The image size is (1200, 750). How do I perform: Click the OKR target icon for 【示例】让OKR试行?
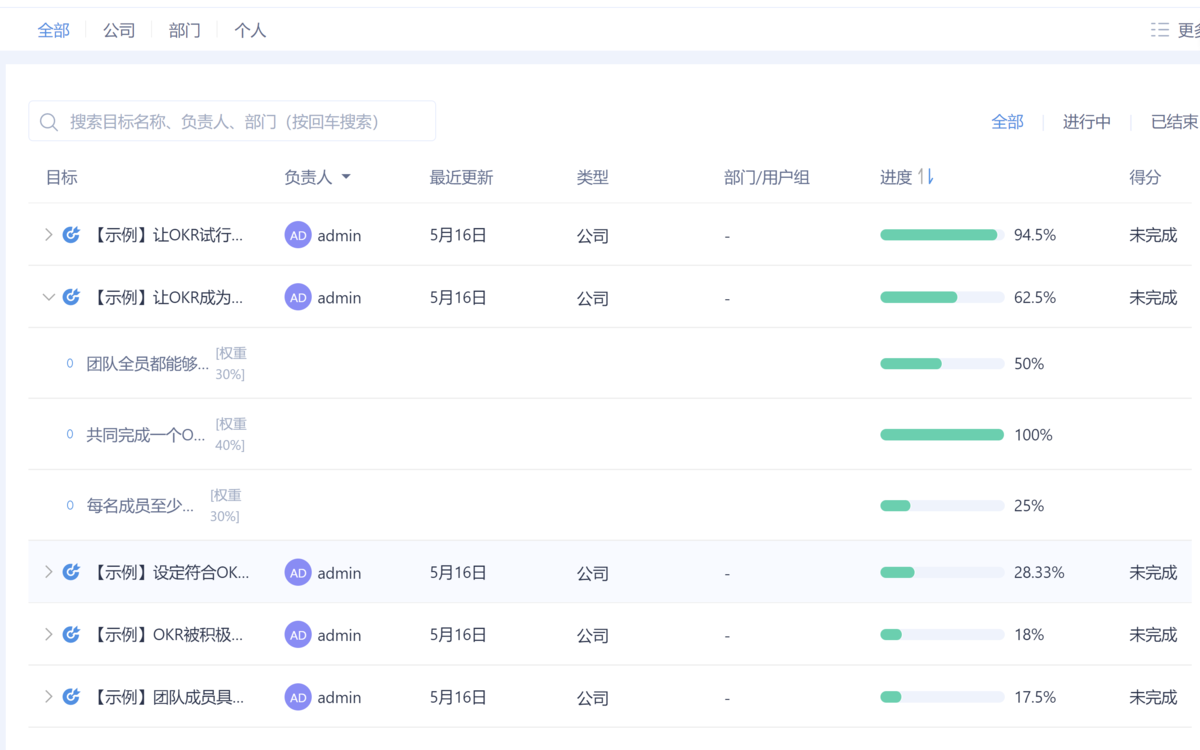point(71,235)
